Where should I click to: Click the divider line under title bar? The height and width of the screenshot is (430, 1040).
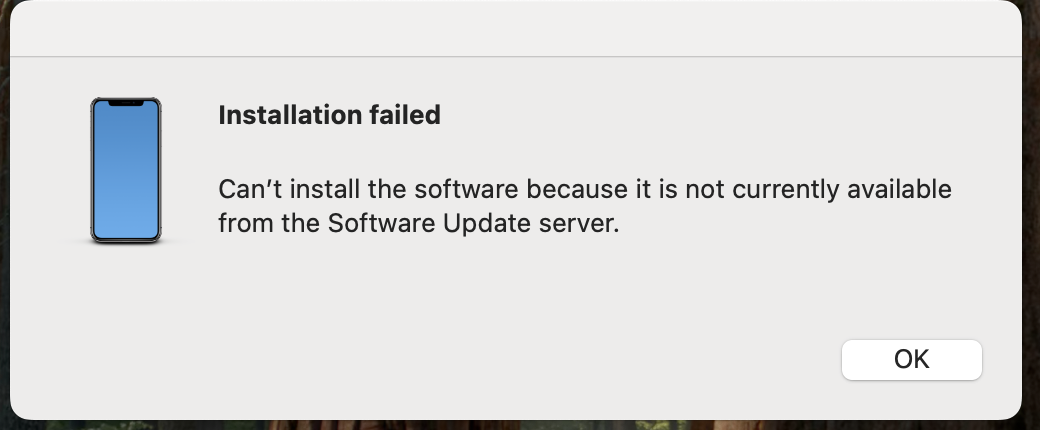(x=516, y=56)
